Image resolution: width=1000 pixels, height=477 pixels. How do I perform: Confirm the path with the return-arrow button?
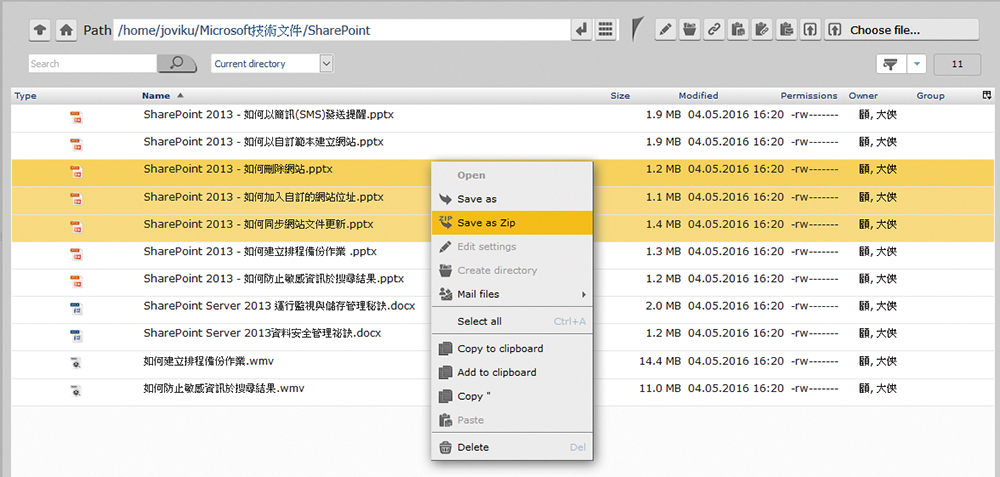[x=582, y=30]
